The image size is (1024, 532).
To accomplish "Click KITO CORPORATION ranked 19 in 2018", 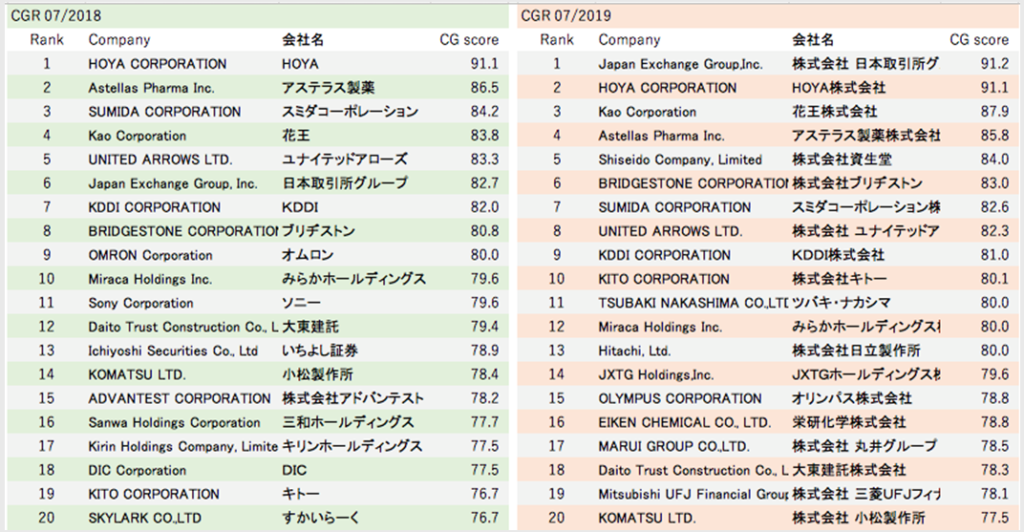I will click(x=153, y=494).
